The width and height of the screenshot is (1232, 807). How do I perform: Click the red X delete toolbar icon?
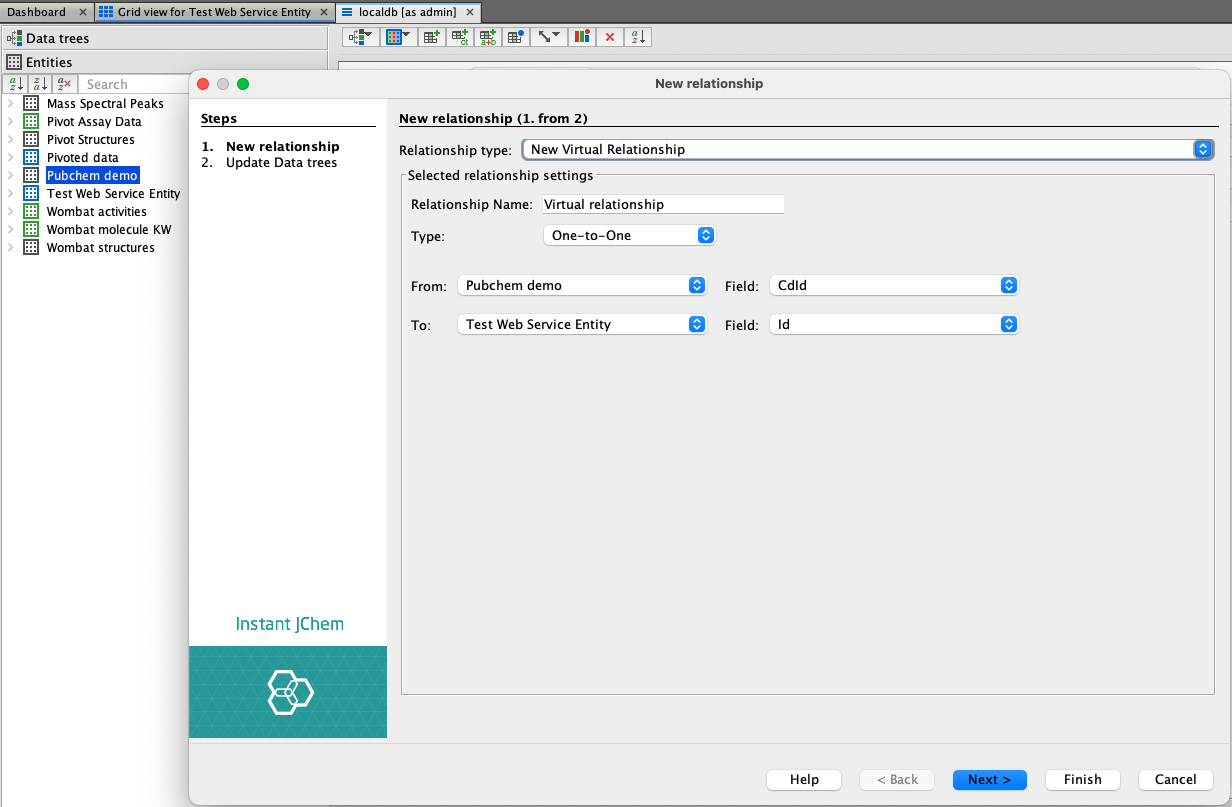(x=610, y=37)
